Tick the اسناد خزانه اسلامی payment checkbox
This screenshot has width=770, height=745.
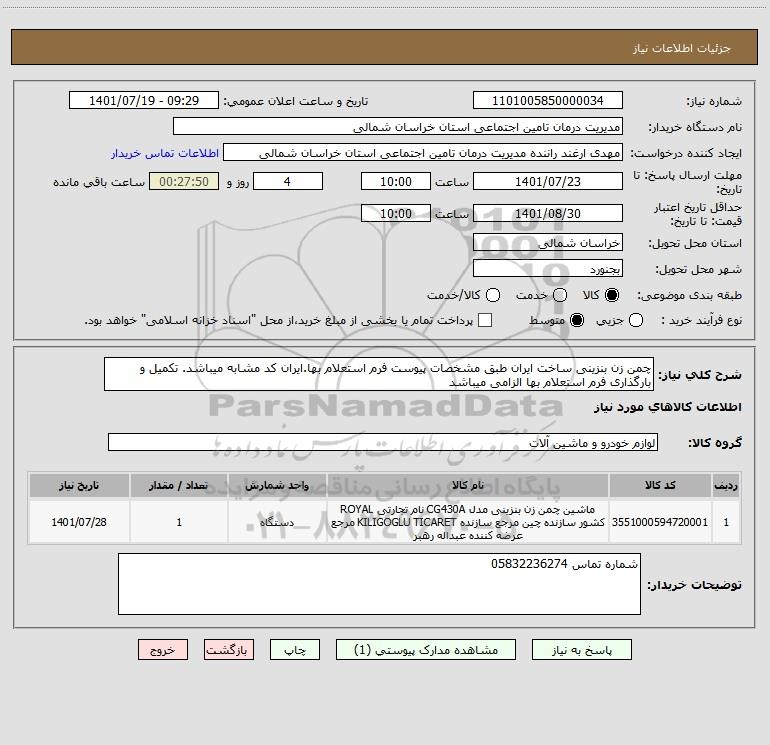[485, 320]
